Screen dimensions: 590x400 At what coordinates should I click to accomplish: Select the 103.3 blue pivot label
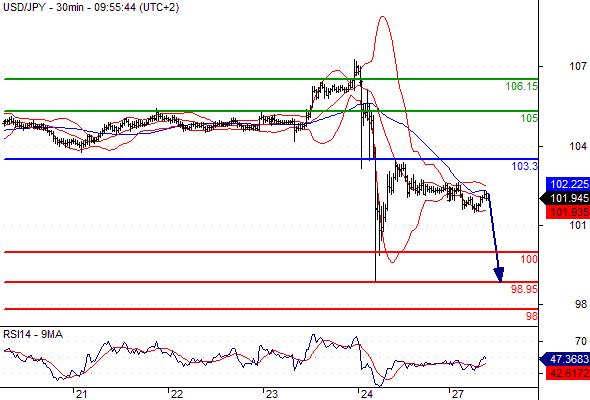525,166
